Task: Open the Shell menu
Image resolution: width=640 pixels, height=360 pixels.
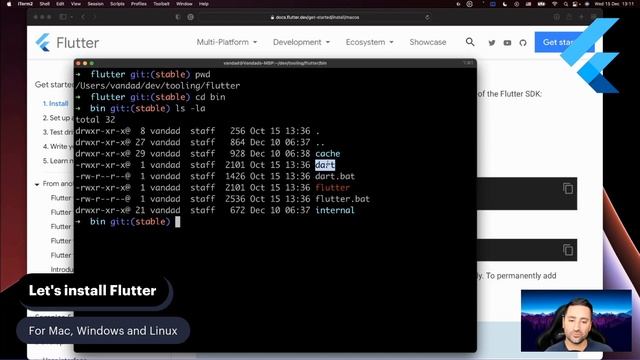Action: tap(44, 4)
